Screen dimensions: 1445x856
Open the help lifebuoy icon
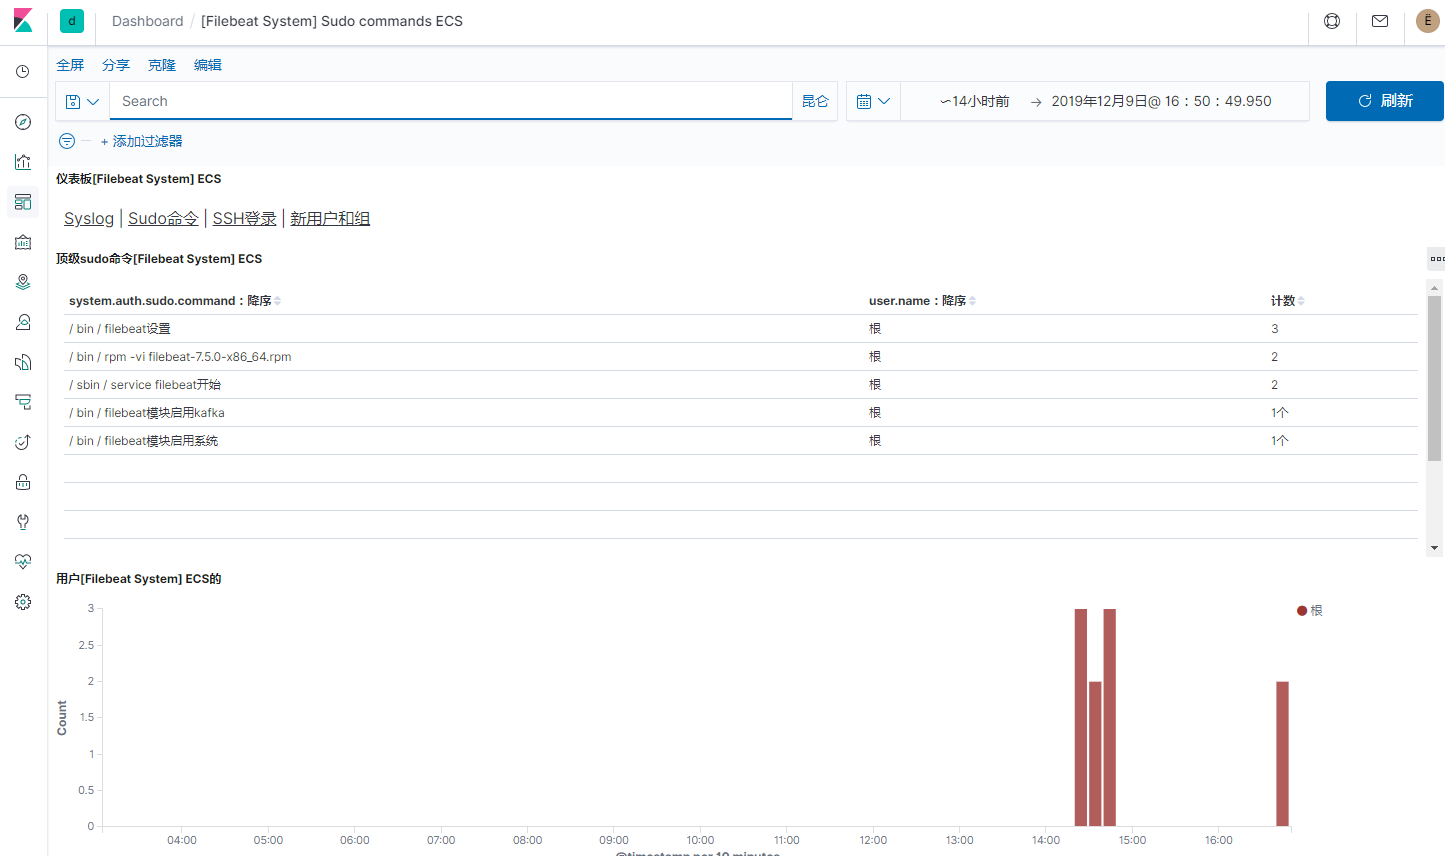[1332, 21]
